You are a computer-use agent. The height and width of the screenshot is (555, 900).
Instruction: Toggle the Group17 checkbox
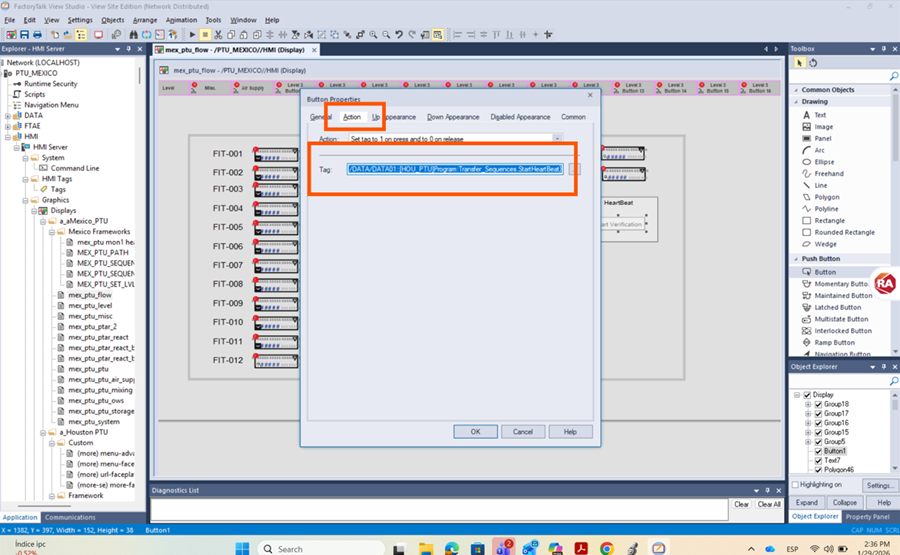(818, 413)
